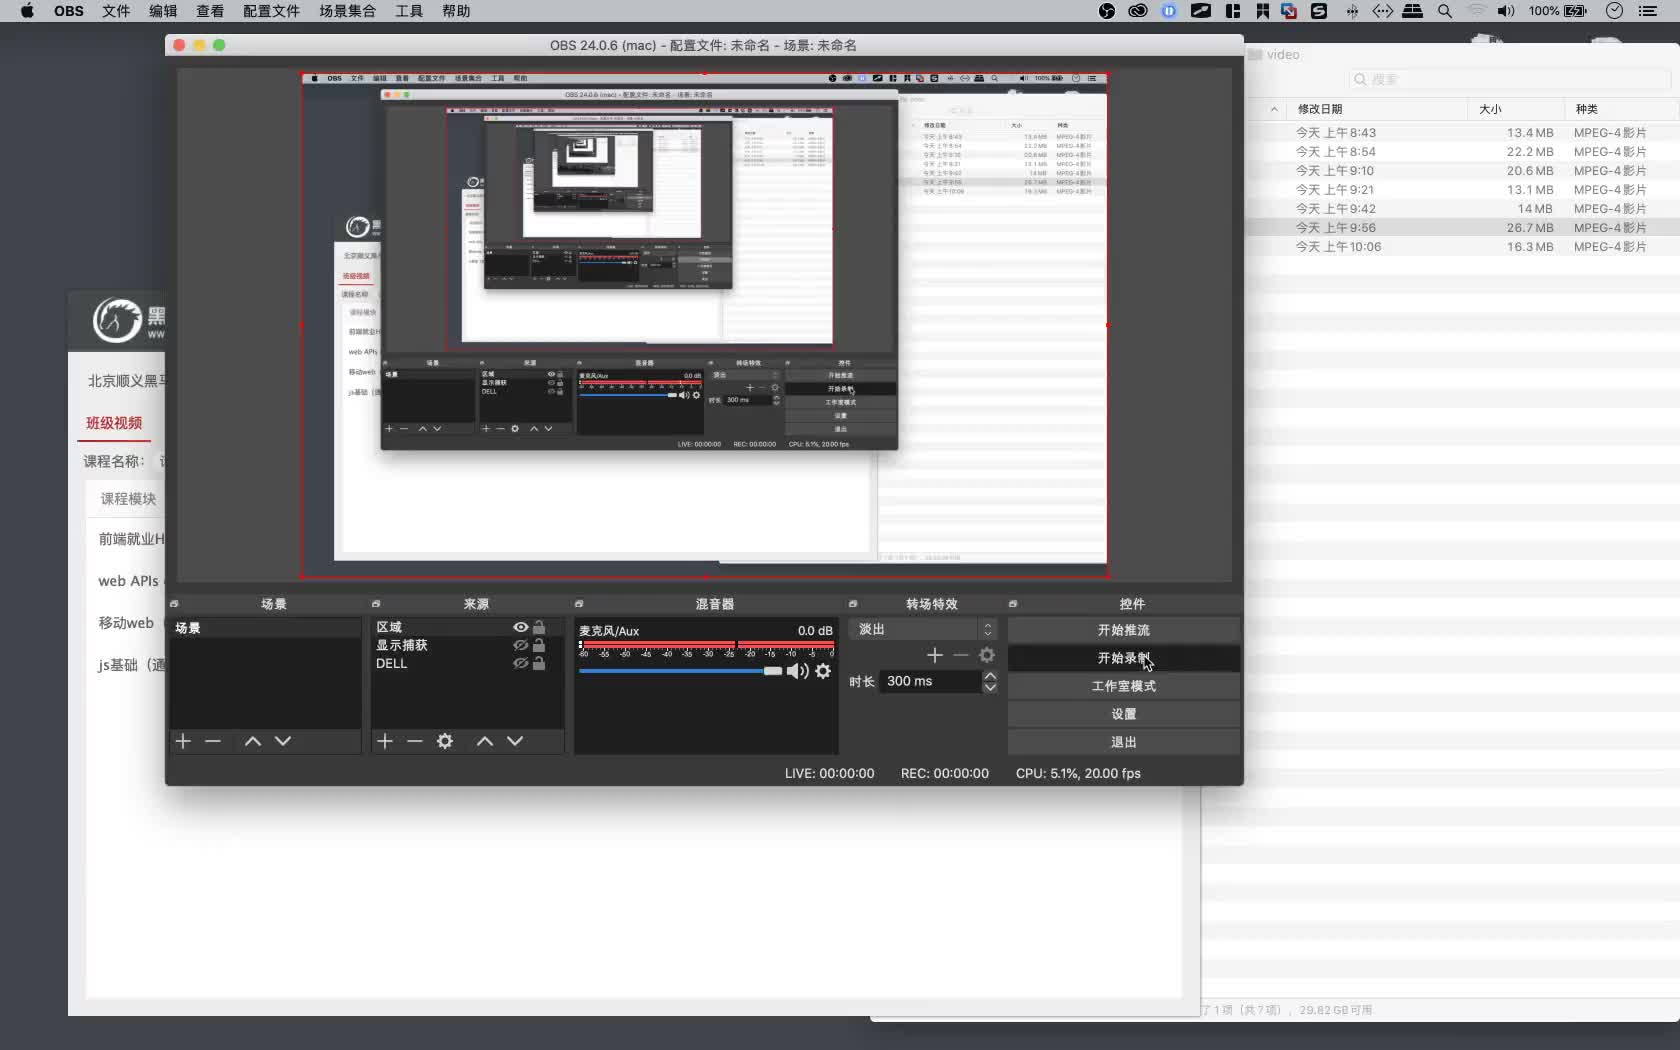Select 班级视频 tab in background browser
The height and width of the screenshot is (1050, 1680).
114,423
